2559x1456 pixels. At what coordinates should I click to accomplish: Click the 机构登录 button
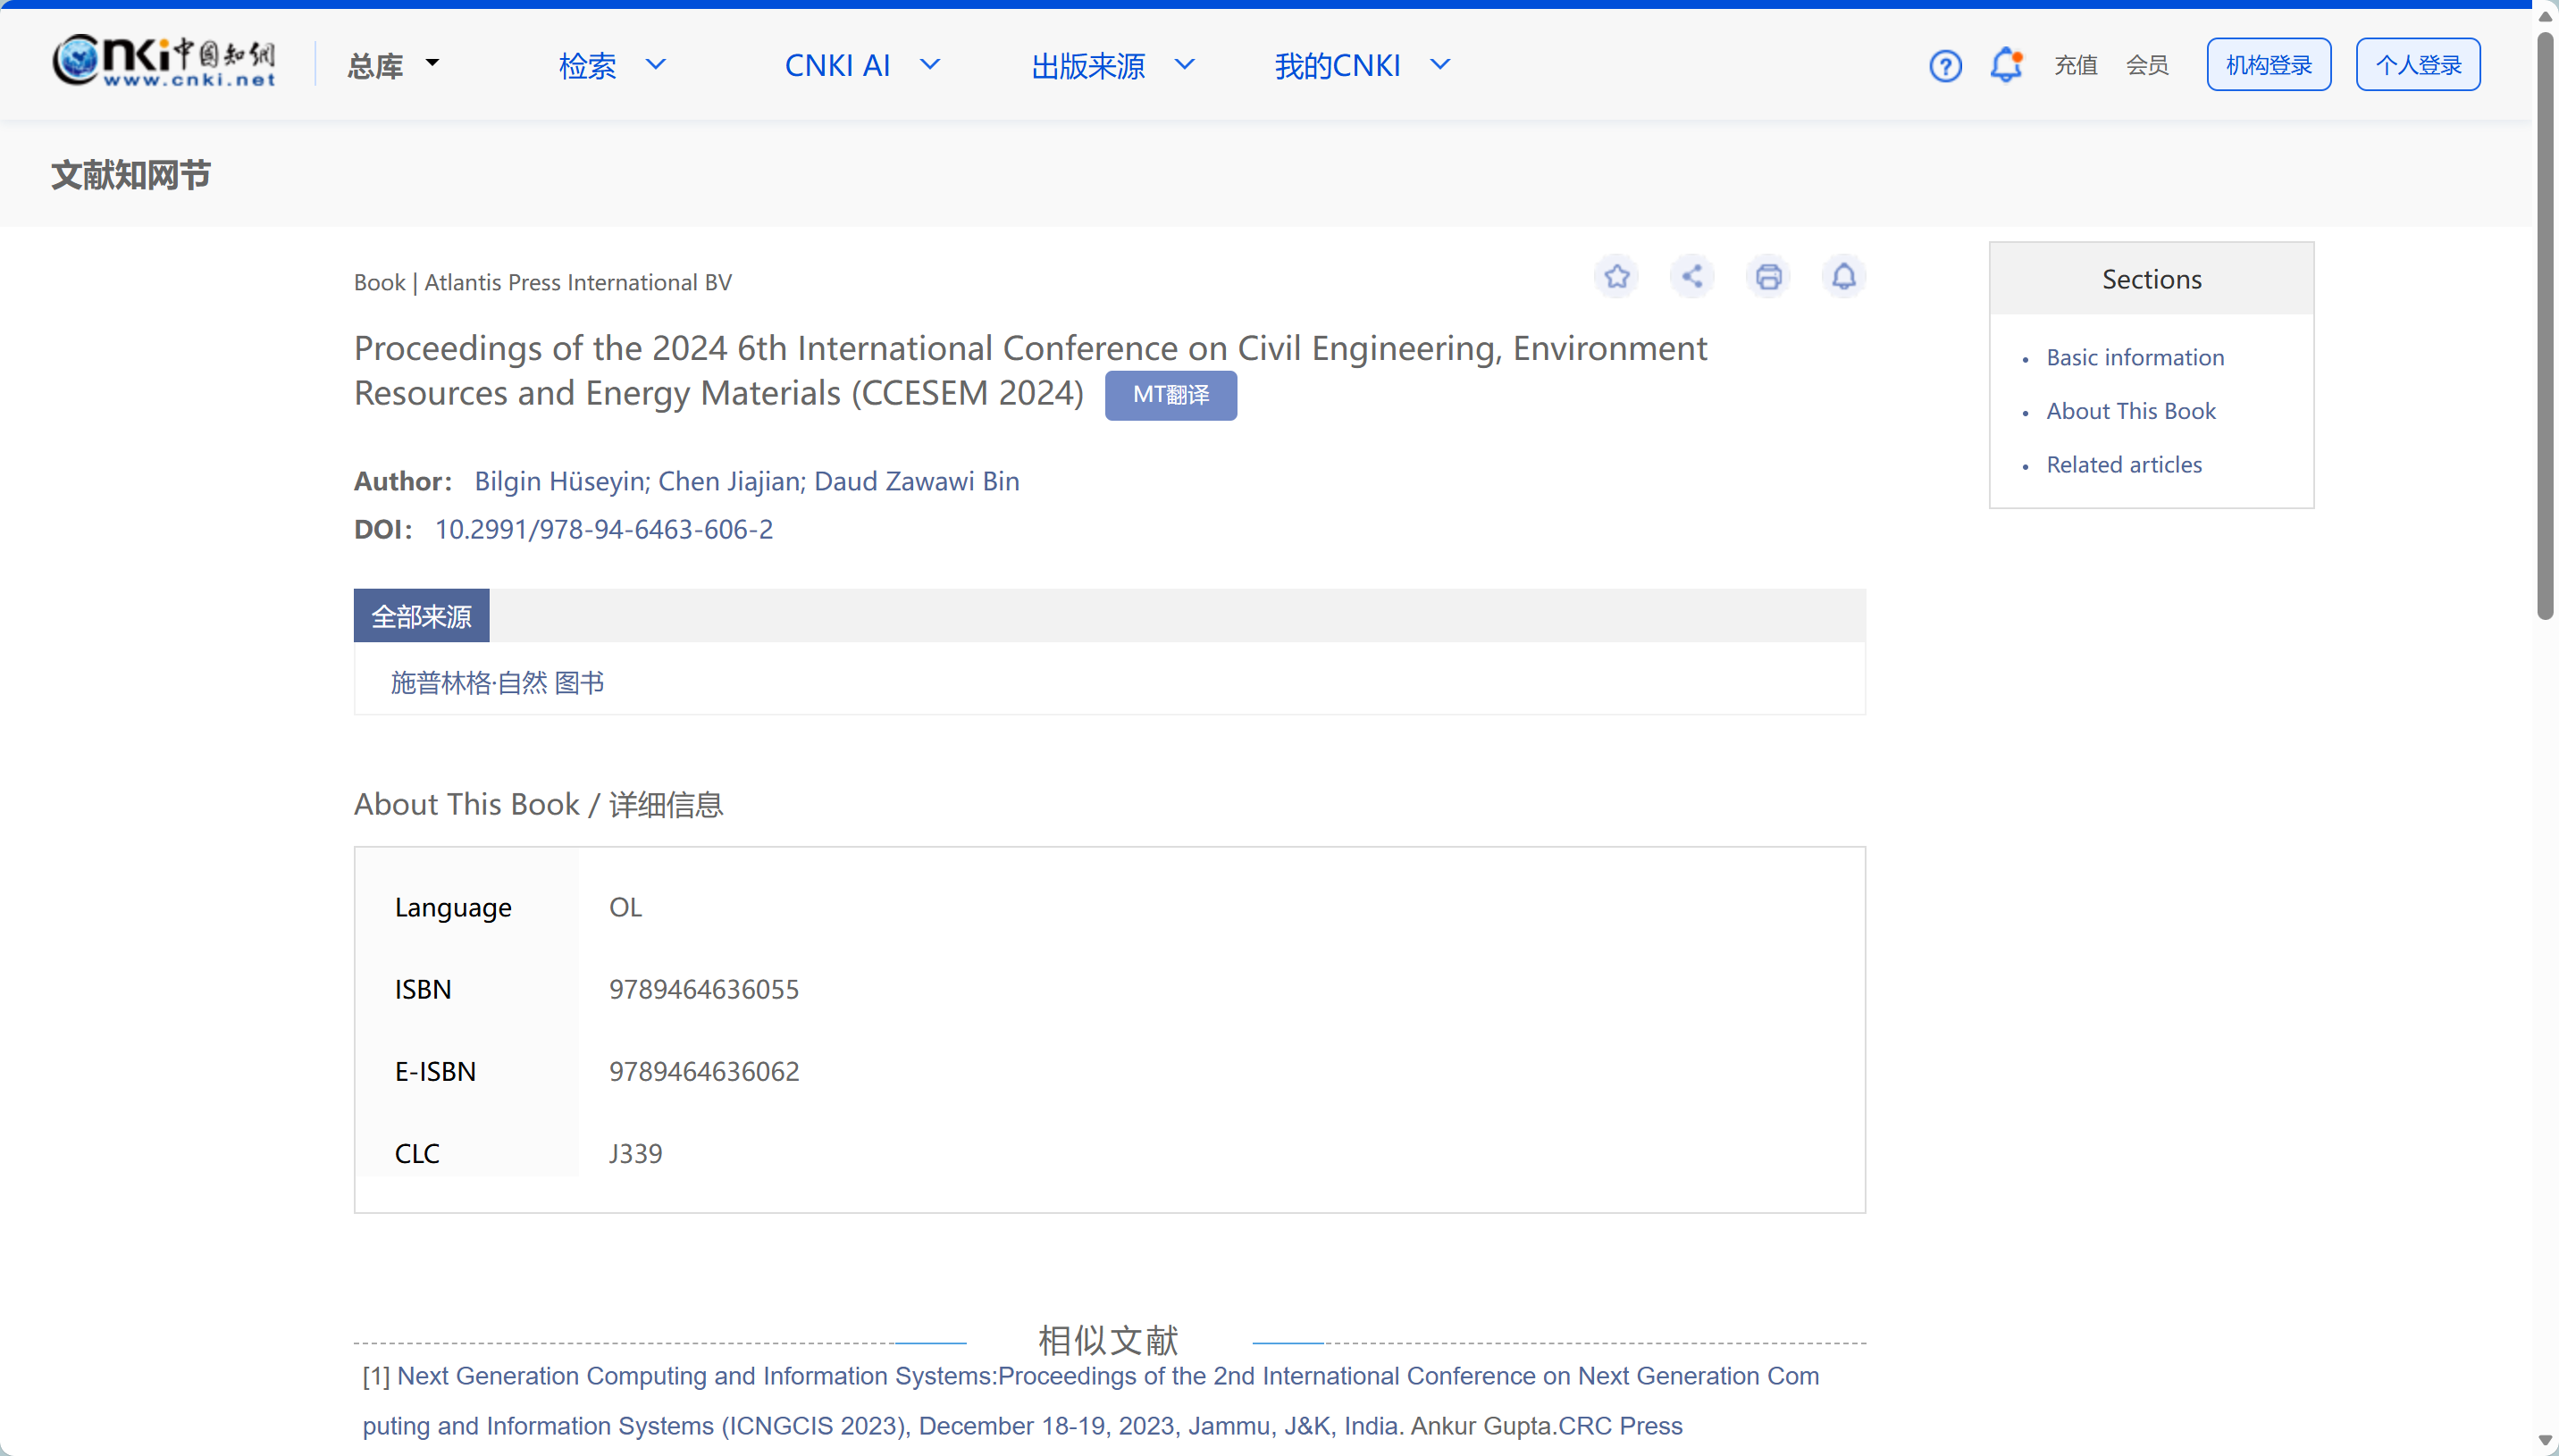coord(2268,65)
